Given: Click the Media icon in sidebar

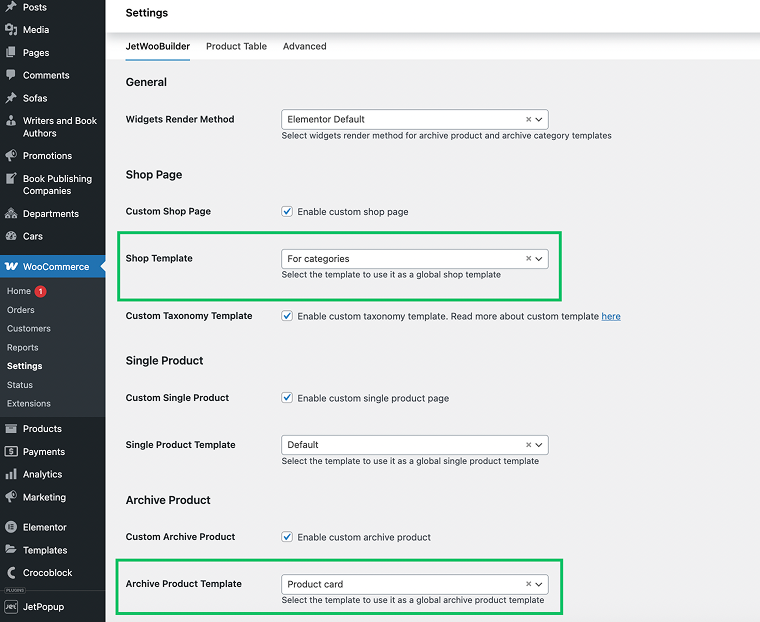Looking at the screenshot, I should click(x=11, y=30).
